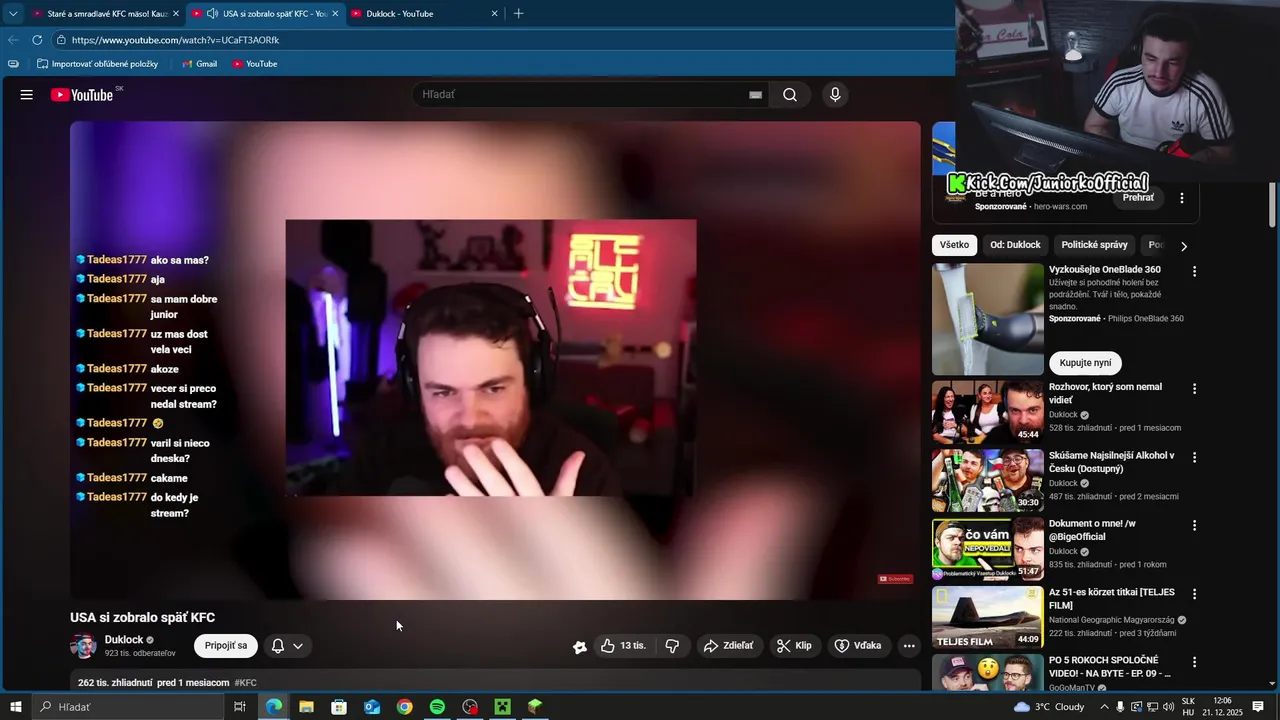Screen dimensions: 1280x720
Task: Open Skúšame Najsilnejší Alkohol v Česku thumbnail
Action: [988, 480]
